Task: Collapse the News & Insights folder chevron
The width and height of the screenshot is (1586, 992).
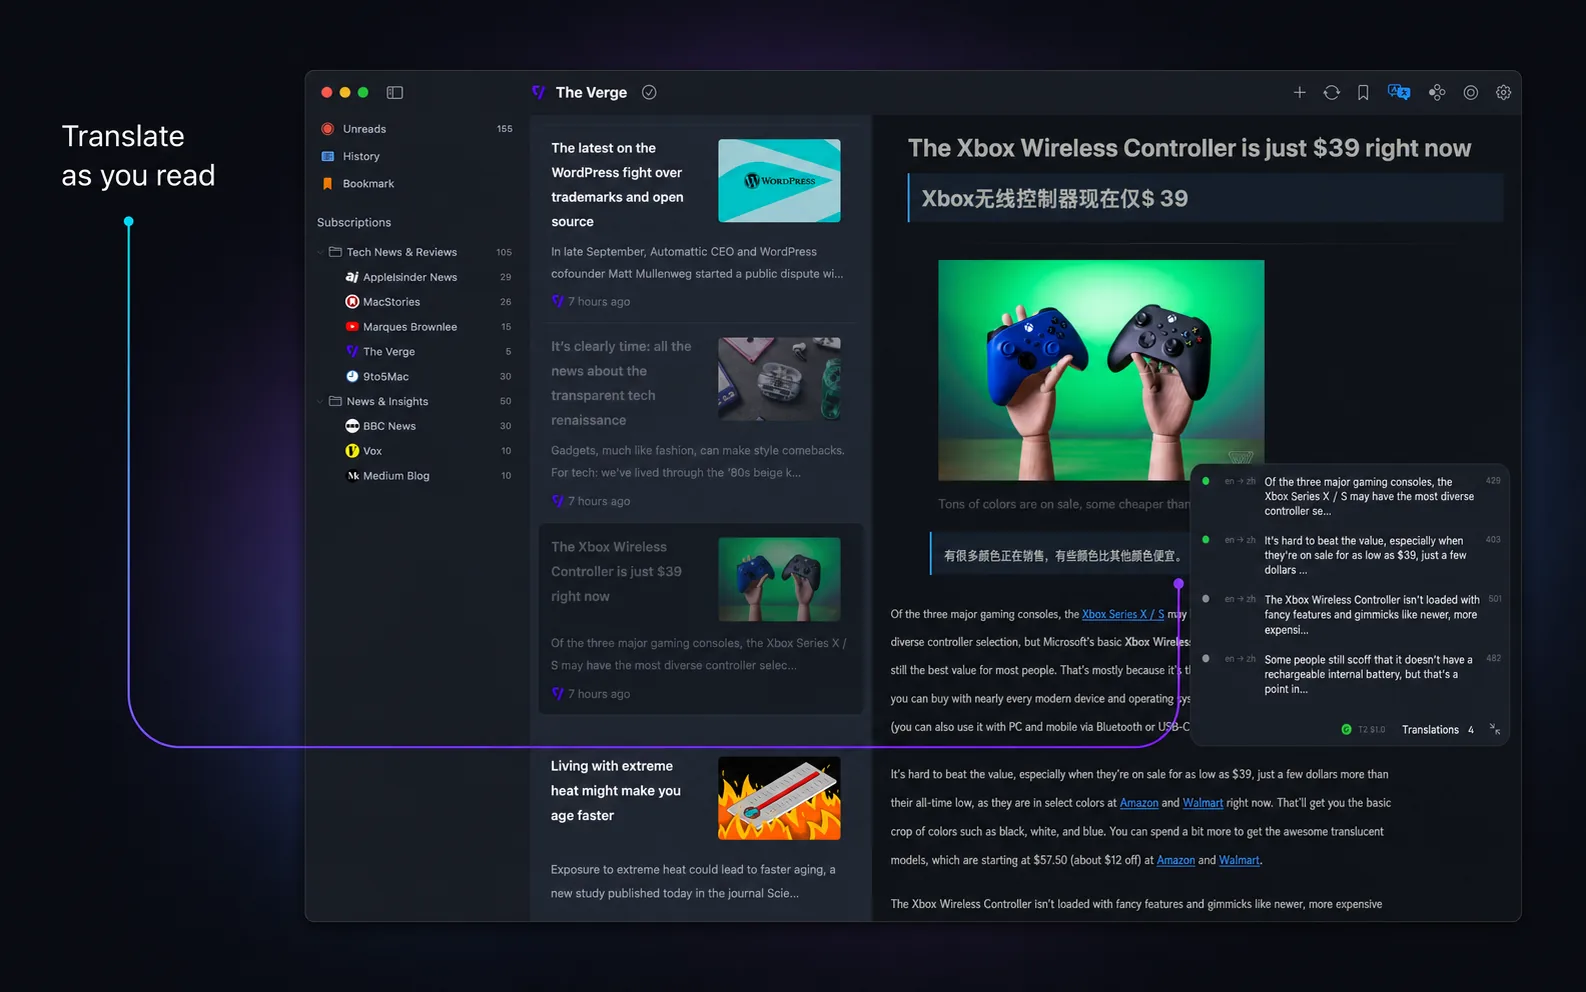Action: click(x=321, y=401)
